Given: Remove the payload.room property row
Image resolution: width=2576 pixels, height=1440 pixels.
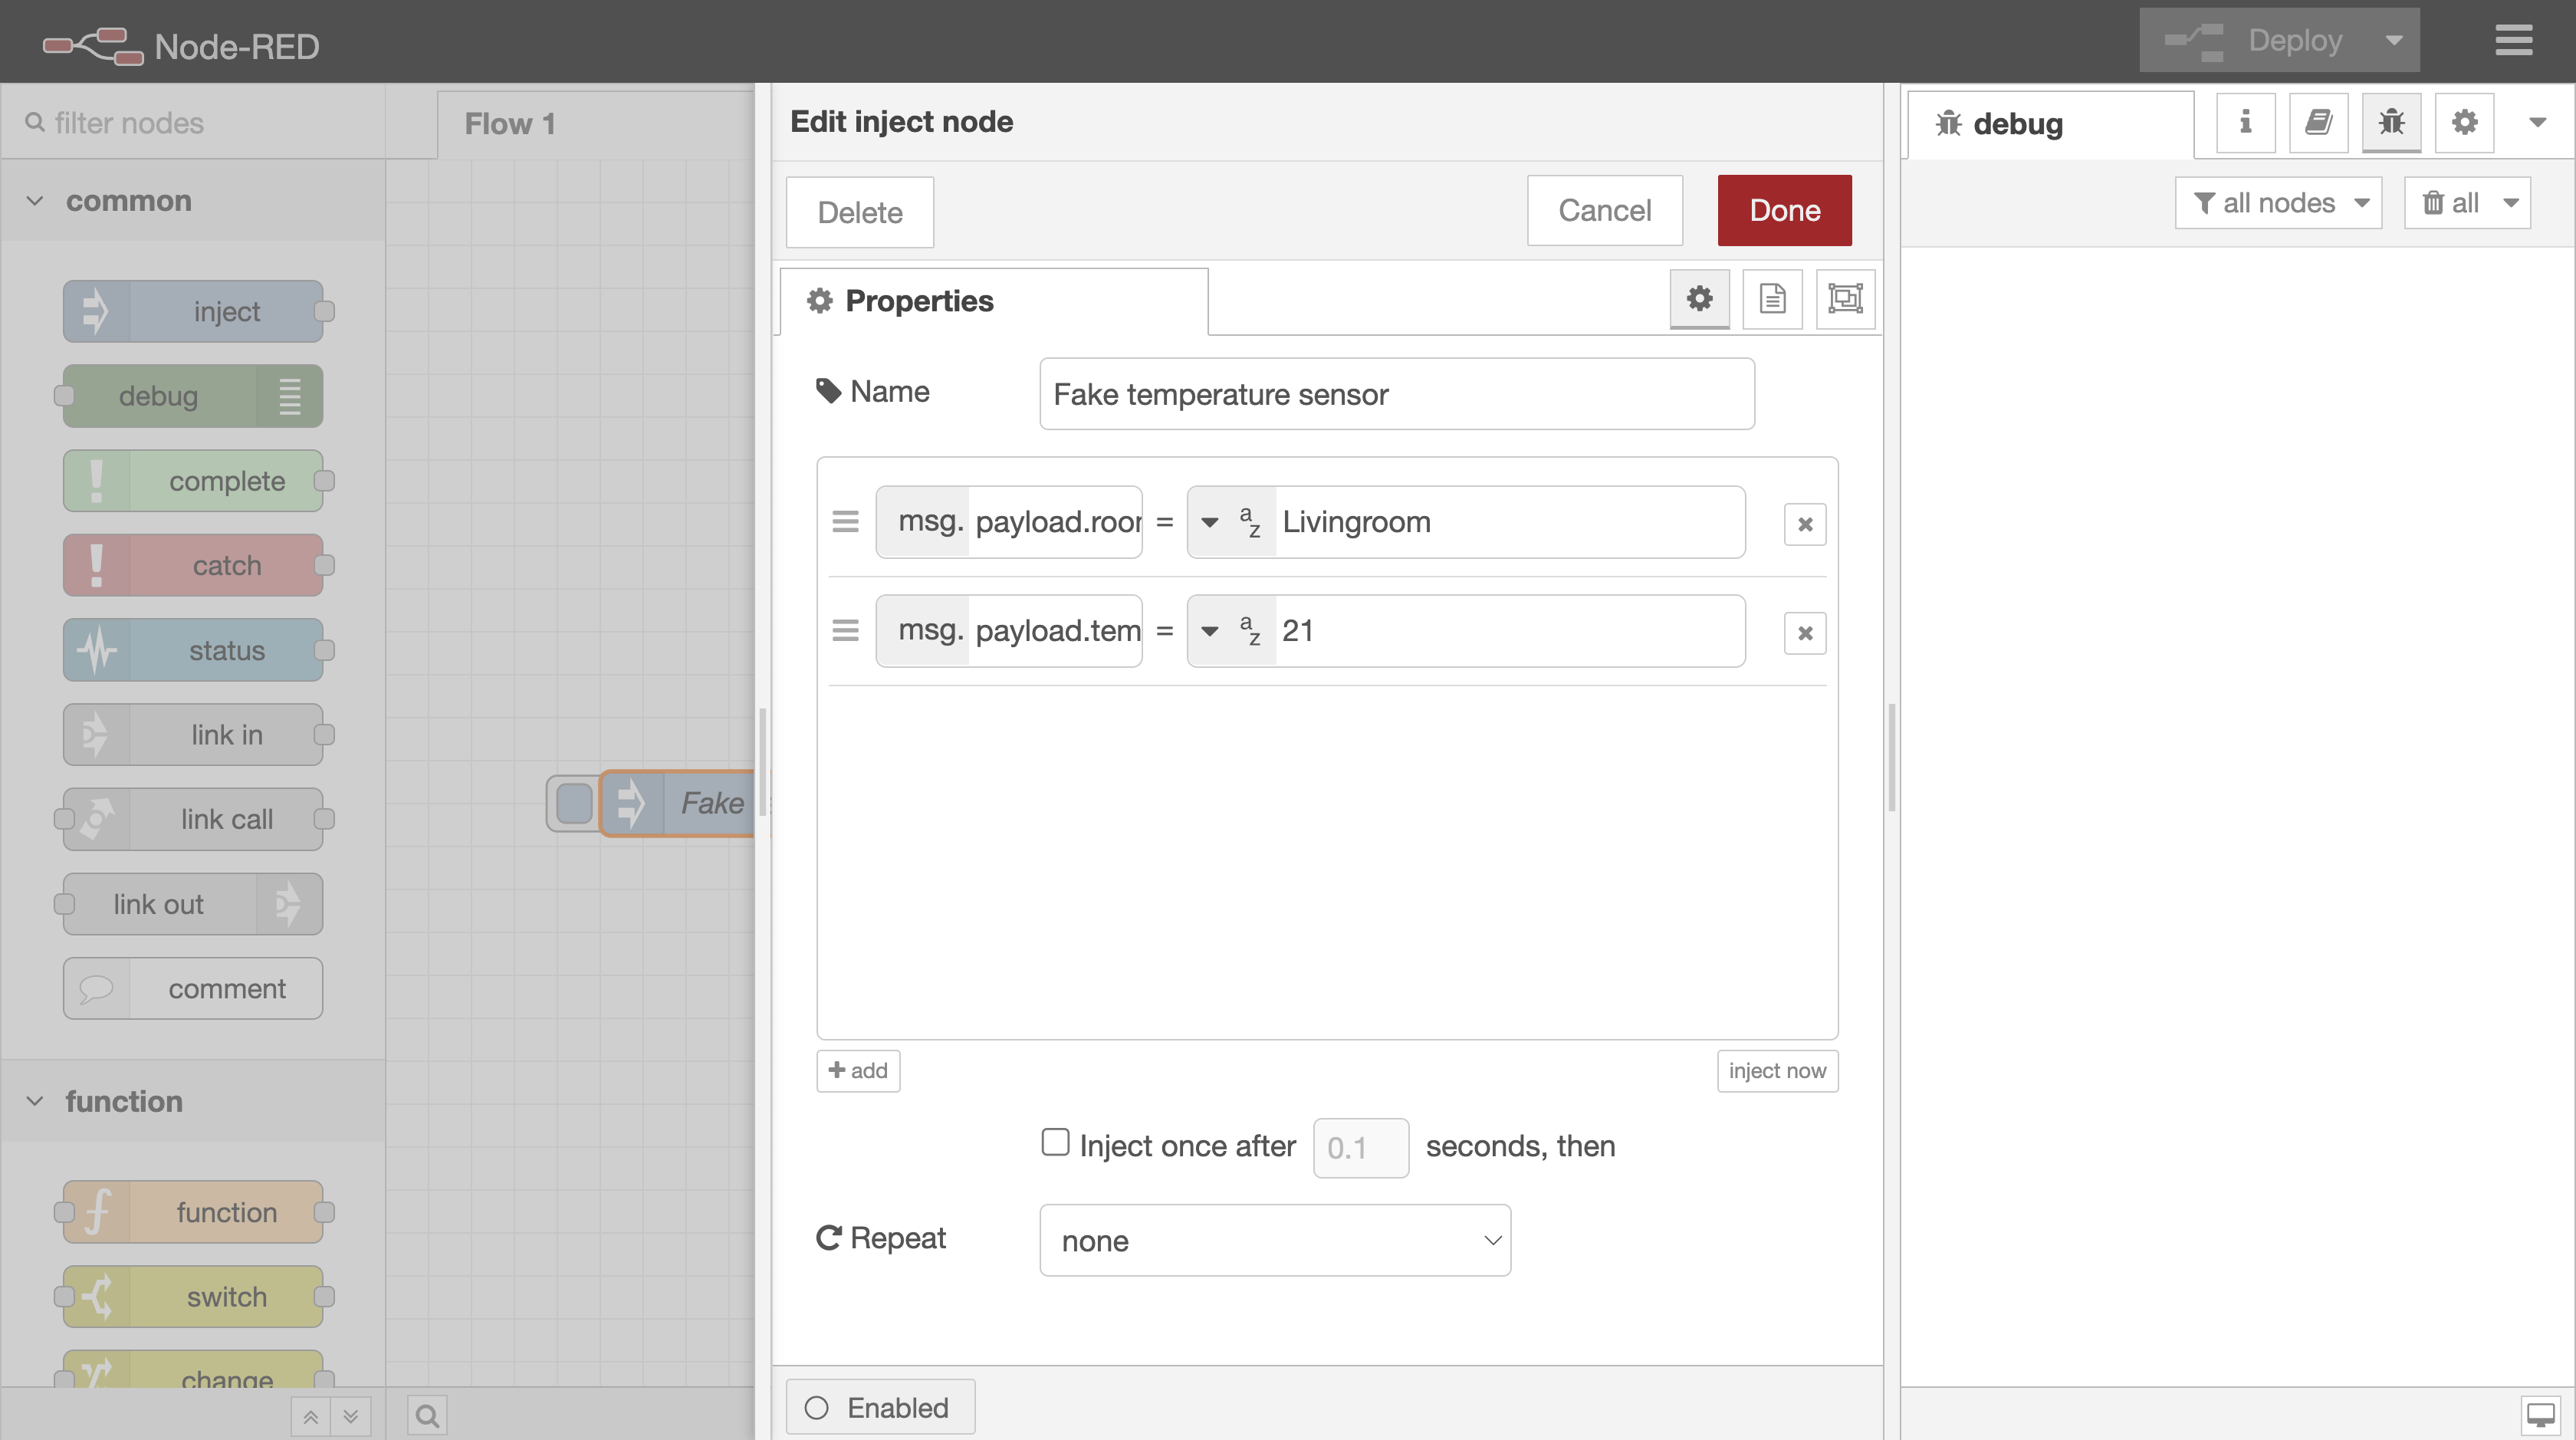Looking at the screenshot, I should [1804, 524].
